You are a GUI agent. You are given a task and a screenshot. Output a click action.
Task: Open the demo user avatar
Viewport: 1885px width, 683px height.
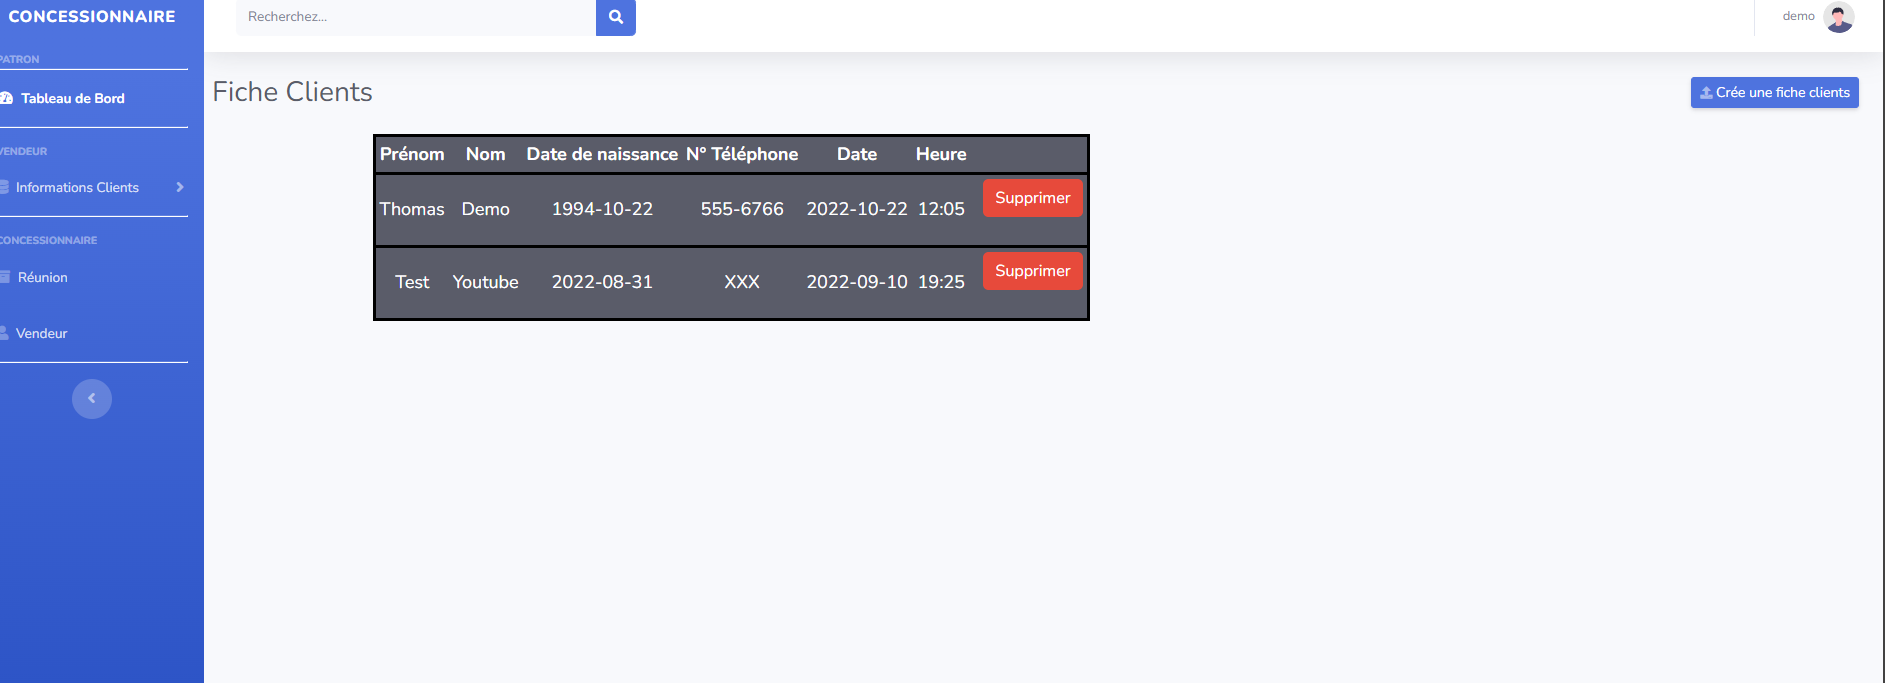1838,17
